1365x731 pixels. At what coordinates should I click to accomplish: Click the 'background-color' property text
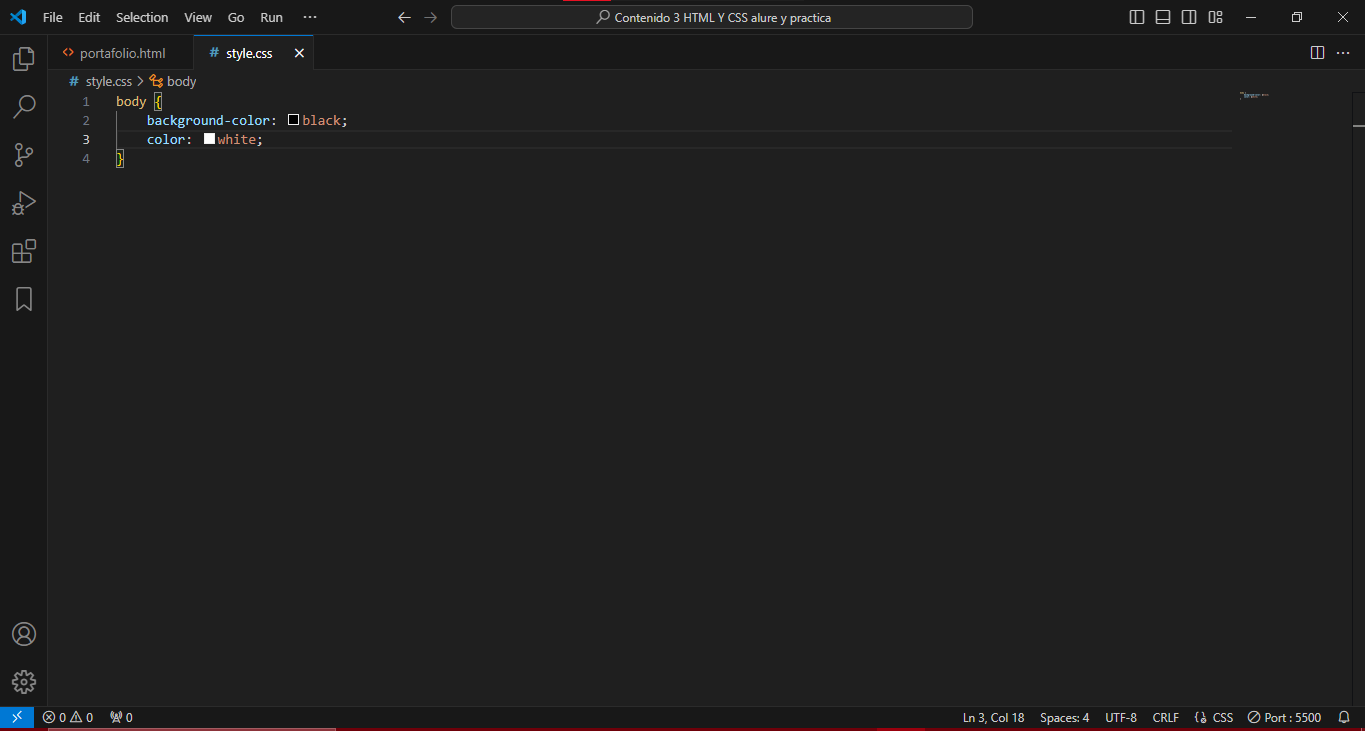(209, 120)
